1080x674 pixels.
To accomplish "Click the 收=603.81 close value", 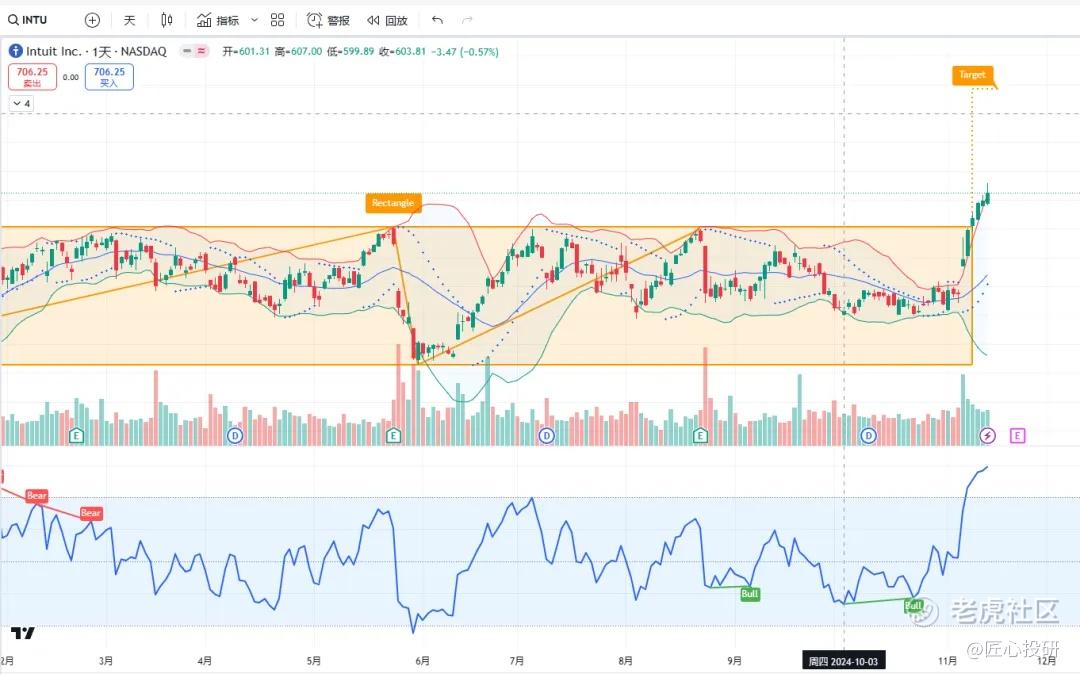I will click(x=403, y=52).
